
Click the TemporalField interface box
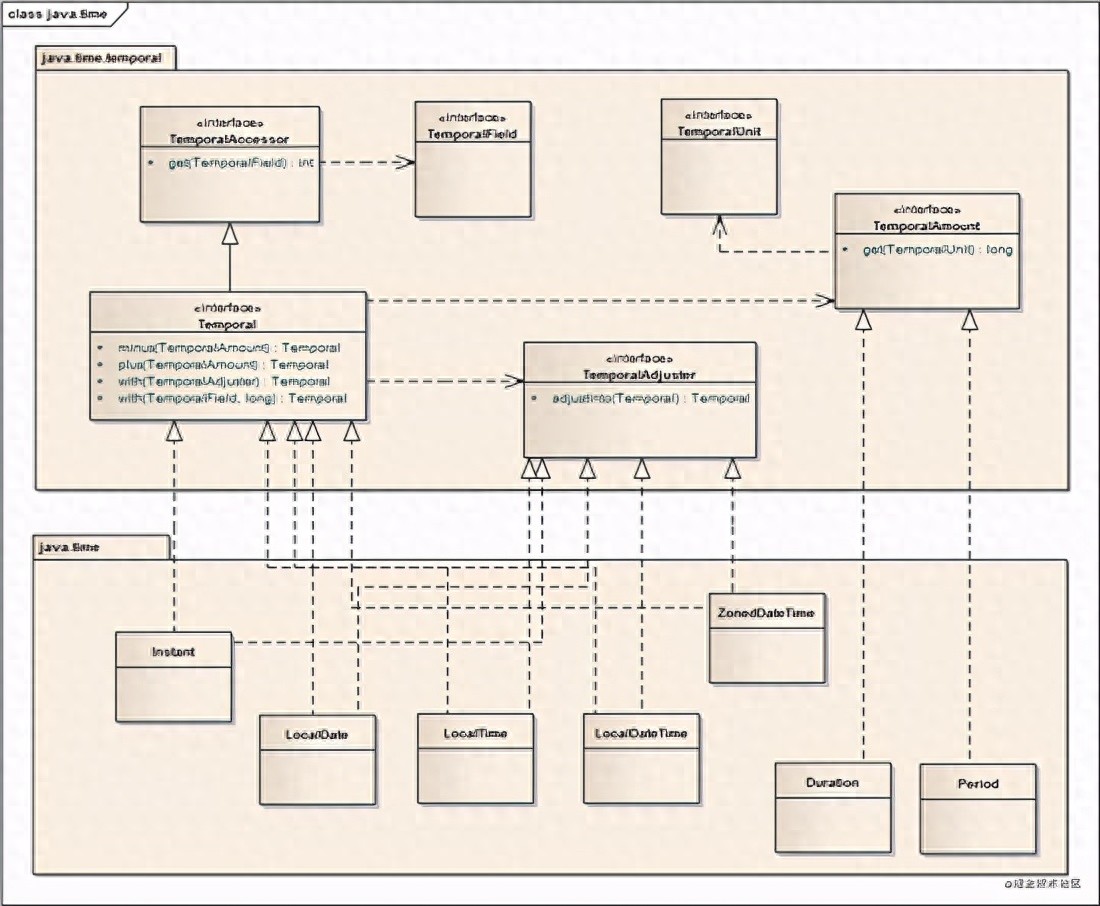coord(473,160)
